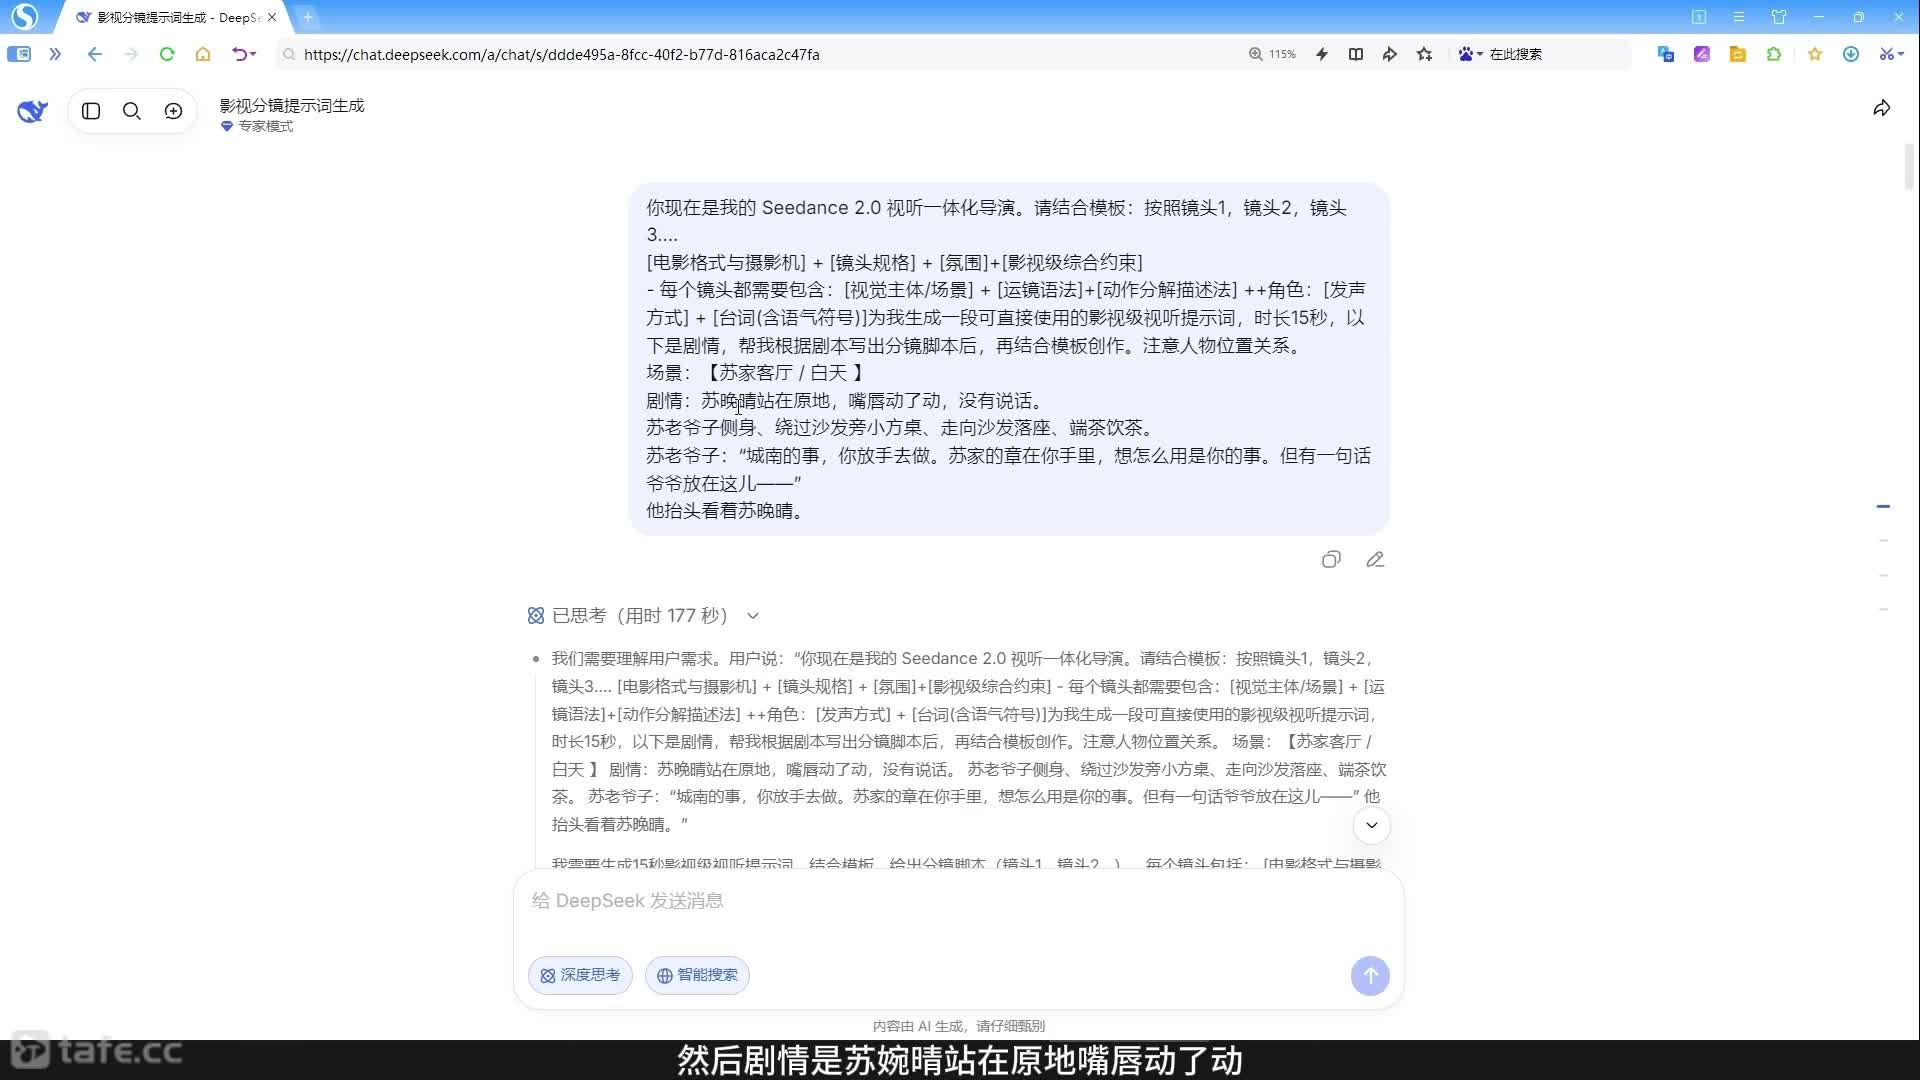Expand the hidden toolbar double-chevron
The height and width of the screenshot is (1080, 1920).
(55, 54)
